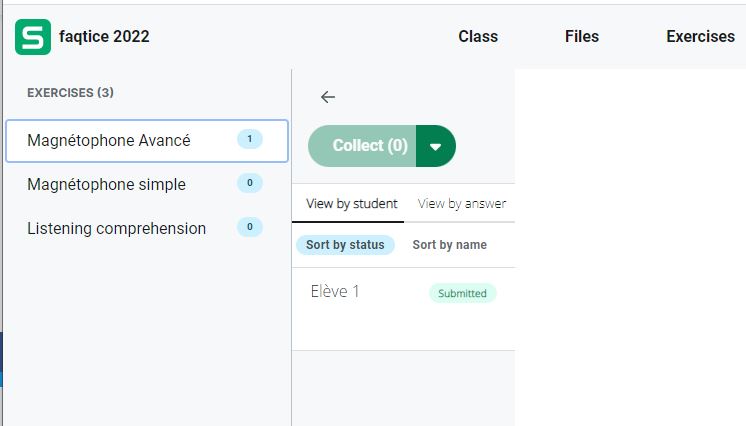Open the Class menu
This screenshot has height=426, width=746.
coord(478,37)
